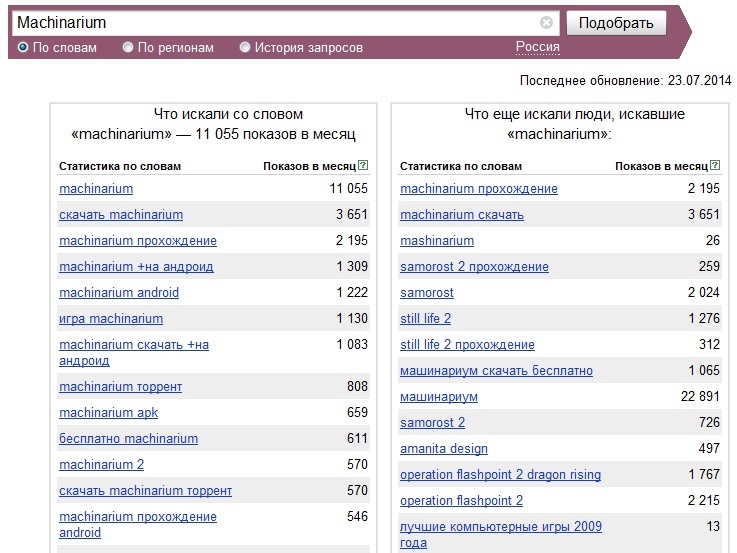Screen dimensions: 737x553
Task: Open the machinarium 2 link
Action: 102,465
